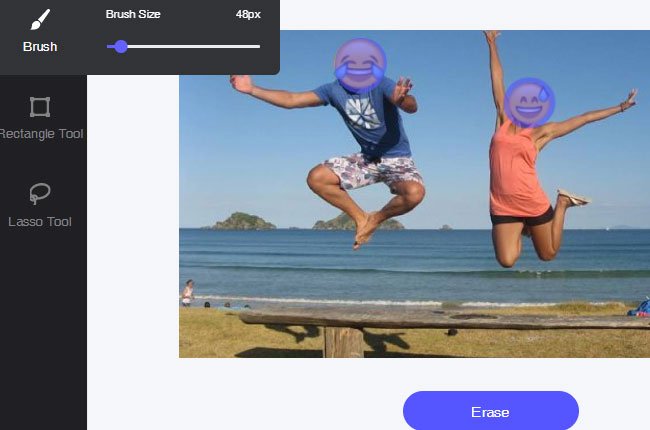The width and height of the screenshot is (650, 430).
Task: Pick the "Lasso Tool" text label
Action: pos(40,221)
